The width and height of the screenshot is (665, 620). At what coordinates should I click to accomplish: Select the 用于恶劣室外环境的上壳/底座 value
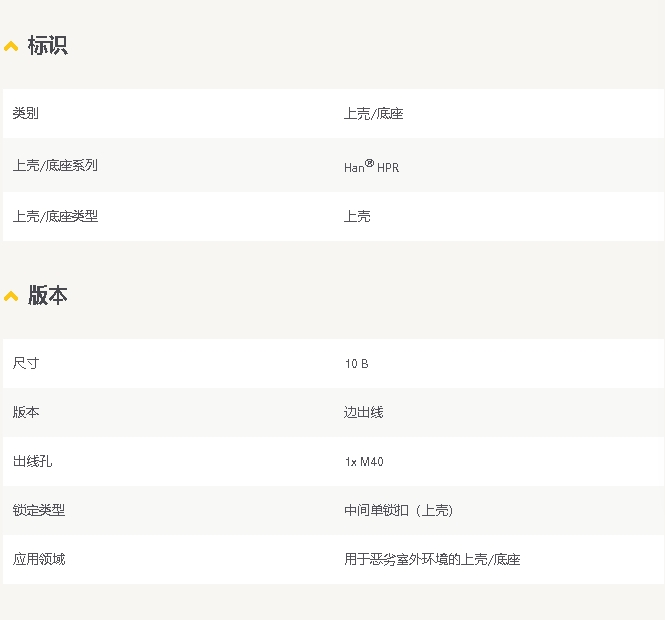click(432, 559)
